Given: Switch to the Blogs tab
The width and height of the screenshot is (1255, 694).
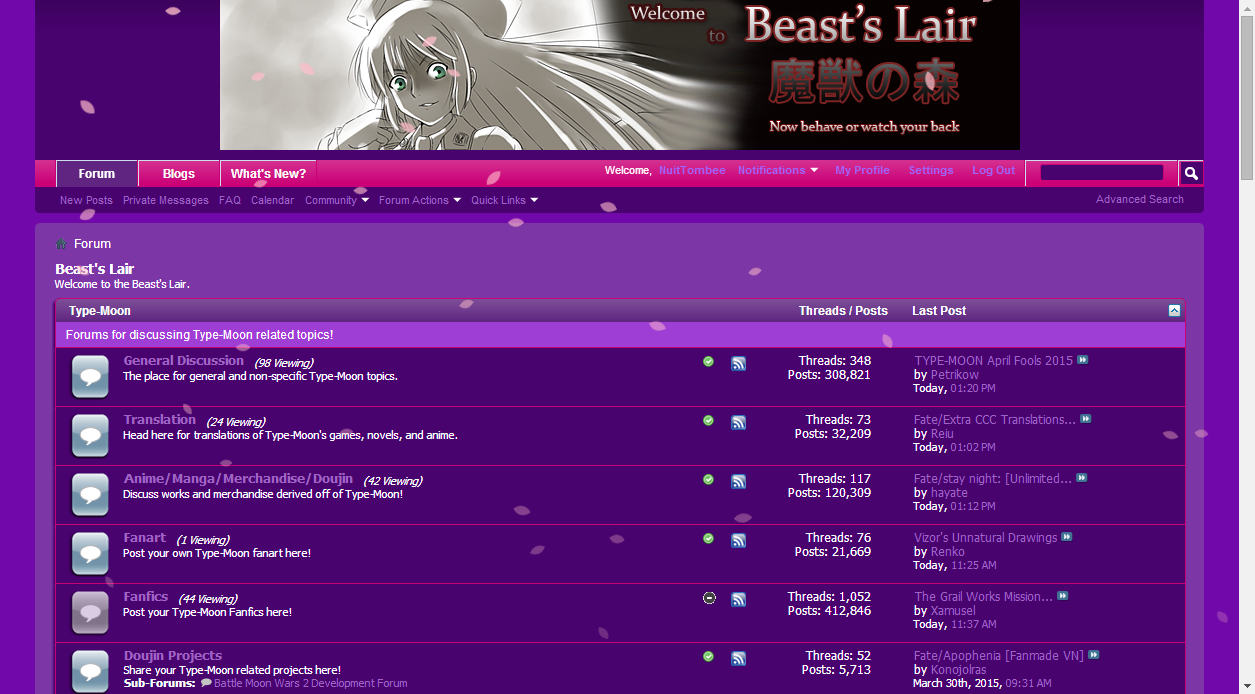Looking at the screenshot, I should (179, 174).
